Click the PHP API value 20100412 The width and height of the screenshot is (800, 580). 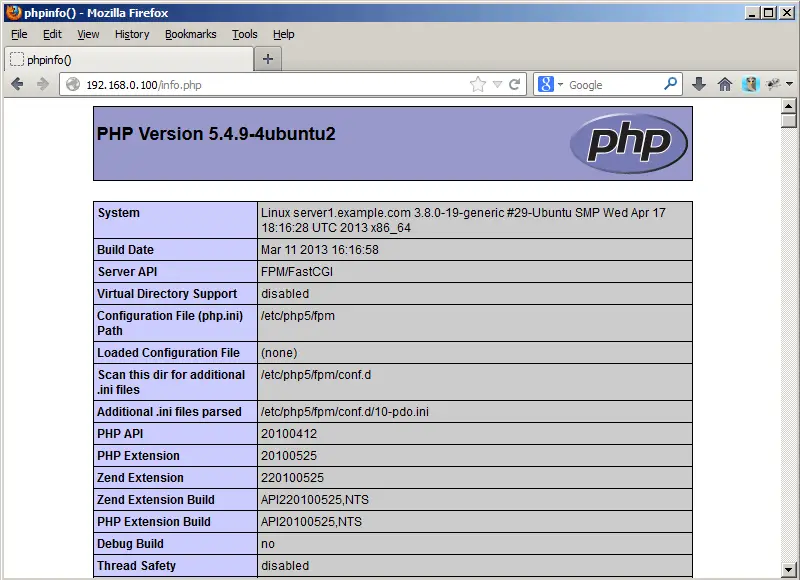point(289,434)
